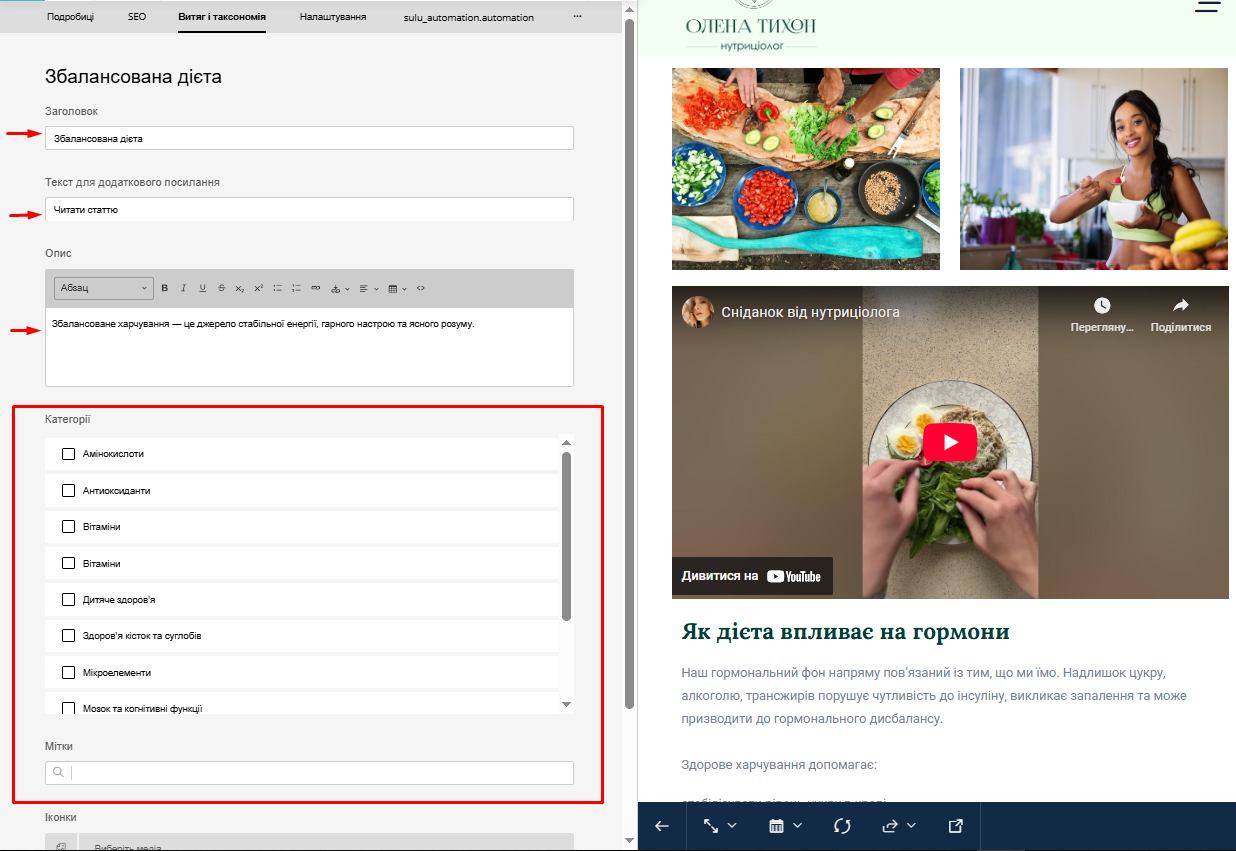The height and width of the screenshot is (851, 1236).
Task: Expand the table insert dropdown
Action: point(397,288)
